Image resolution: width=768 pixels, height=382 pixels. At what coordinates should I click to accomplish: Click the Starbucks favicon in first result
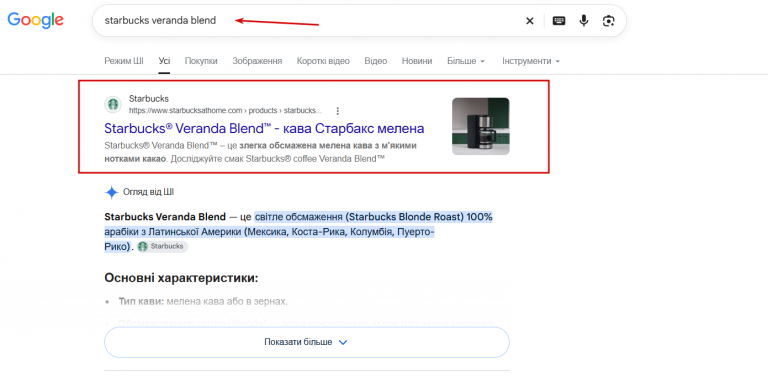point(113,104)
